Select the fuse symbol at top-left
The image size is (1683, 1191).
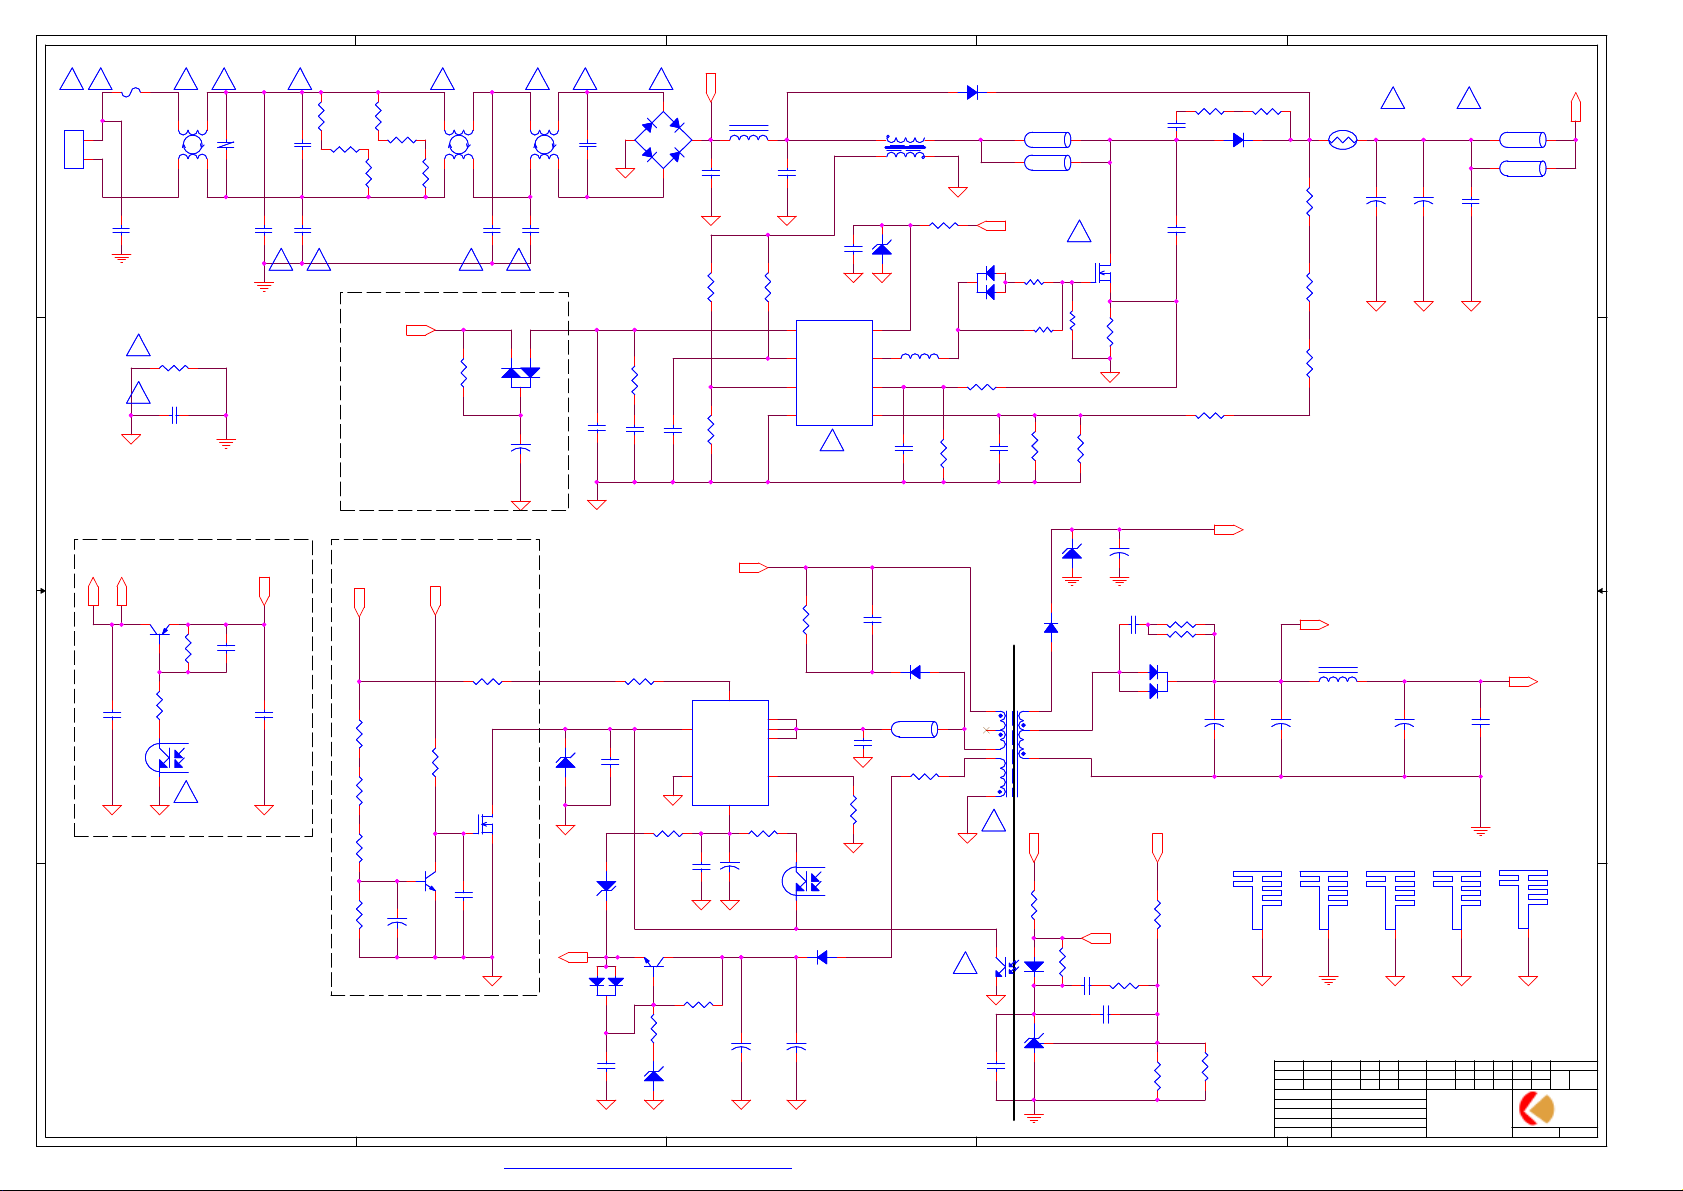(132, 93)
